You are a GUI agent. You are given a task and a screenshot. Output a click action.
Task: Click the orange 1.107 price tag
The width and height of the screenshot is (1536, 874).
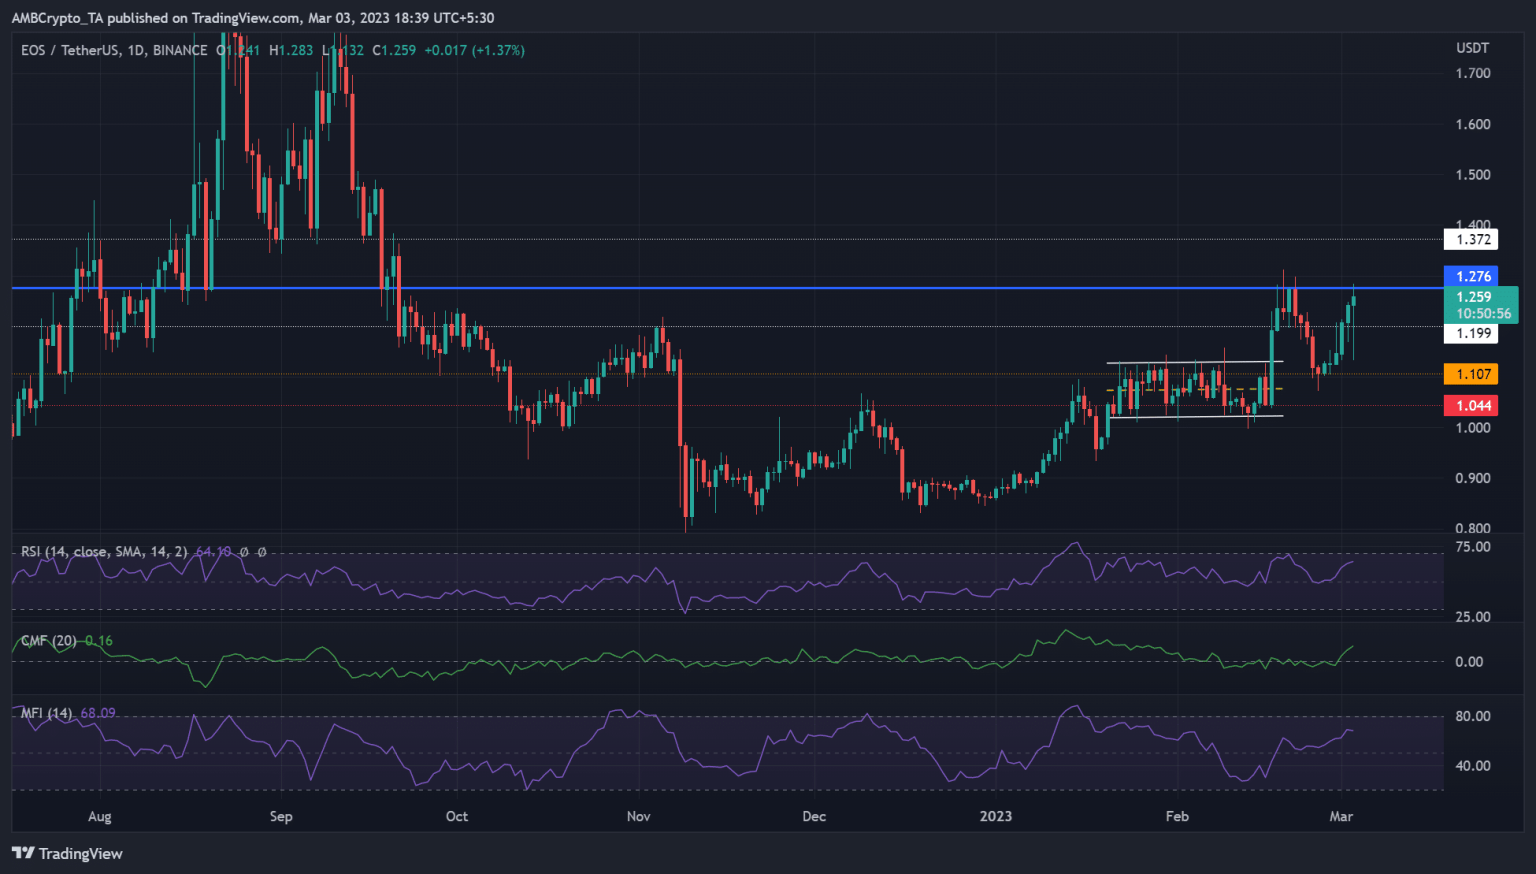coord(1472,374)
